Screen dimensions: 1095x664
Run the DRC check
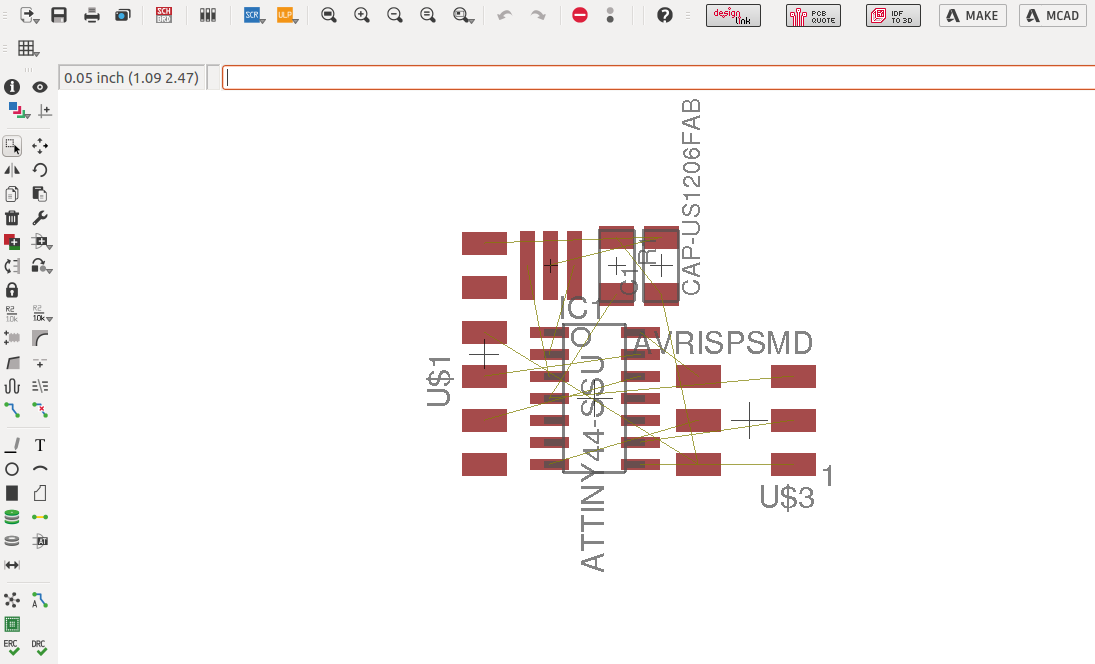(x=40, y=647)
